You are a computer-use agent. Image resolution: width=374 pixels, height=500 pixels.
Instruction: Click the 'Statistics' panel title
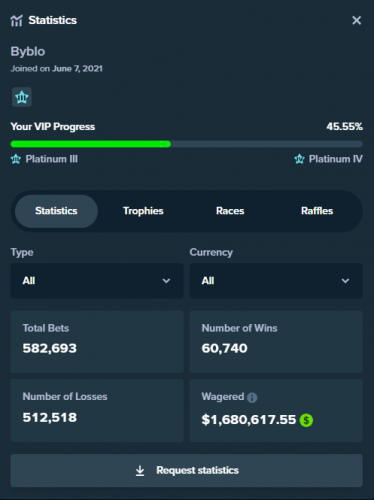(53, 20)
